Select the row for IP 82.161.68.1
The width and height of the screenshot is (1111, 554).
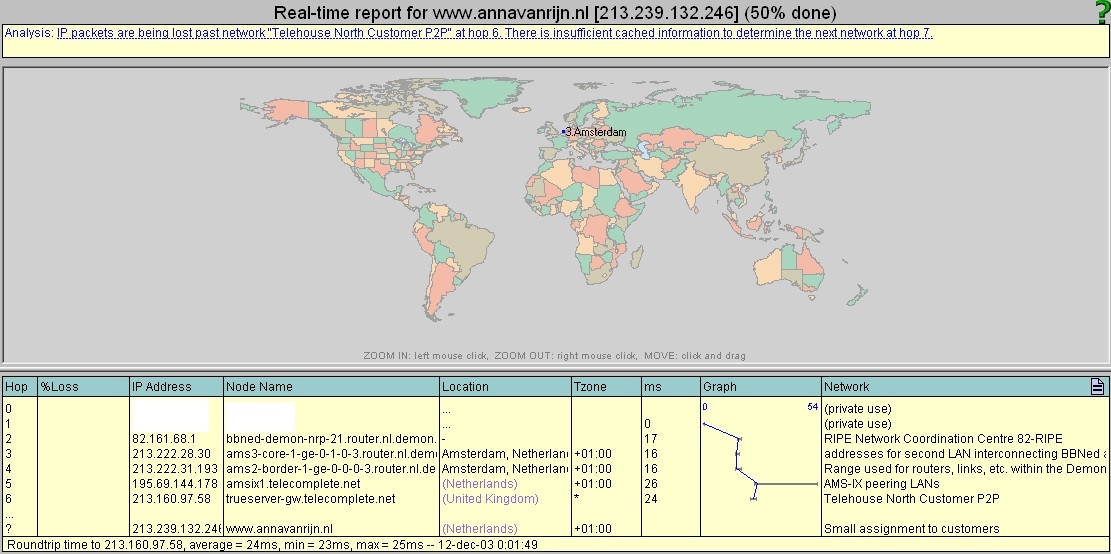[556, 439]
